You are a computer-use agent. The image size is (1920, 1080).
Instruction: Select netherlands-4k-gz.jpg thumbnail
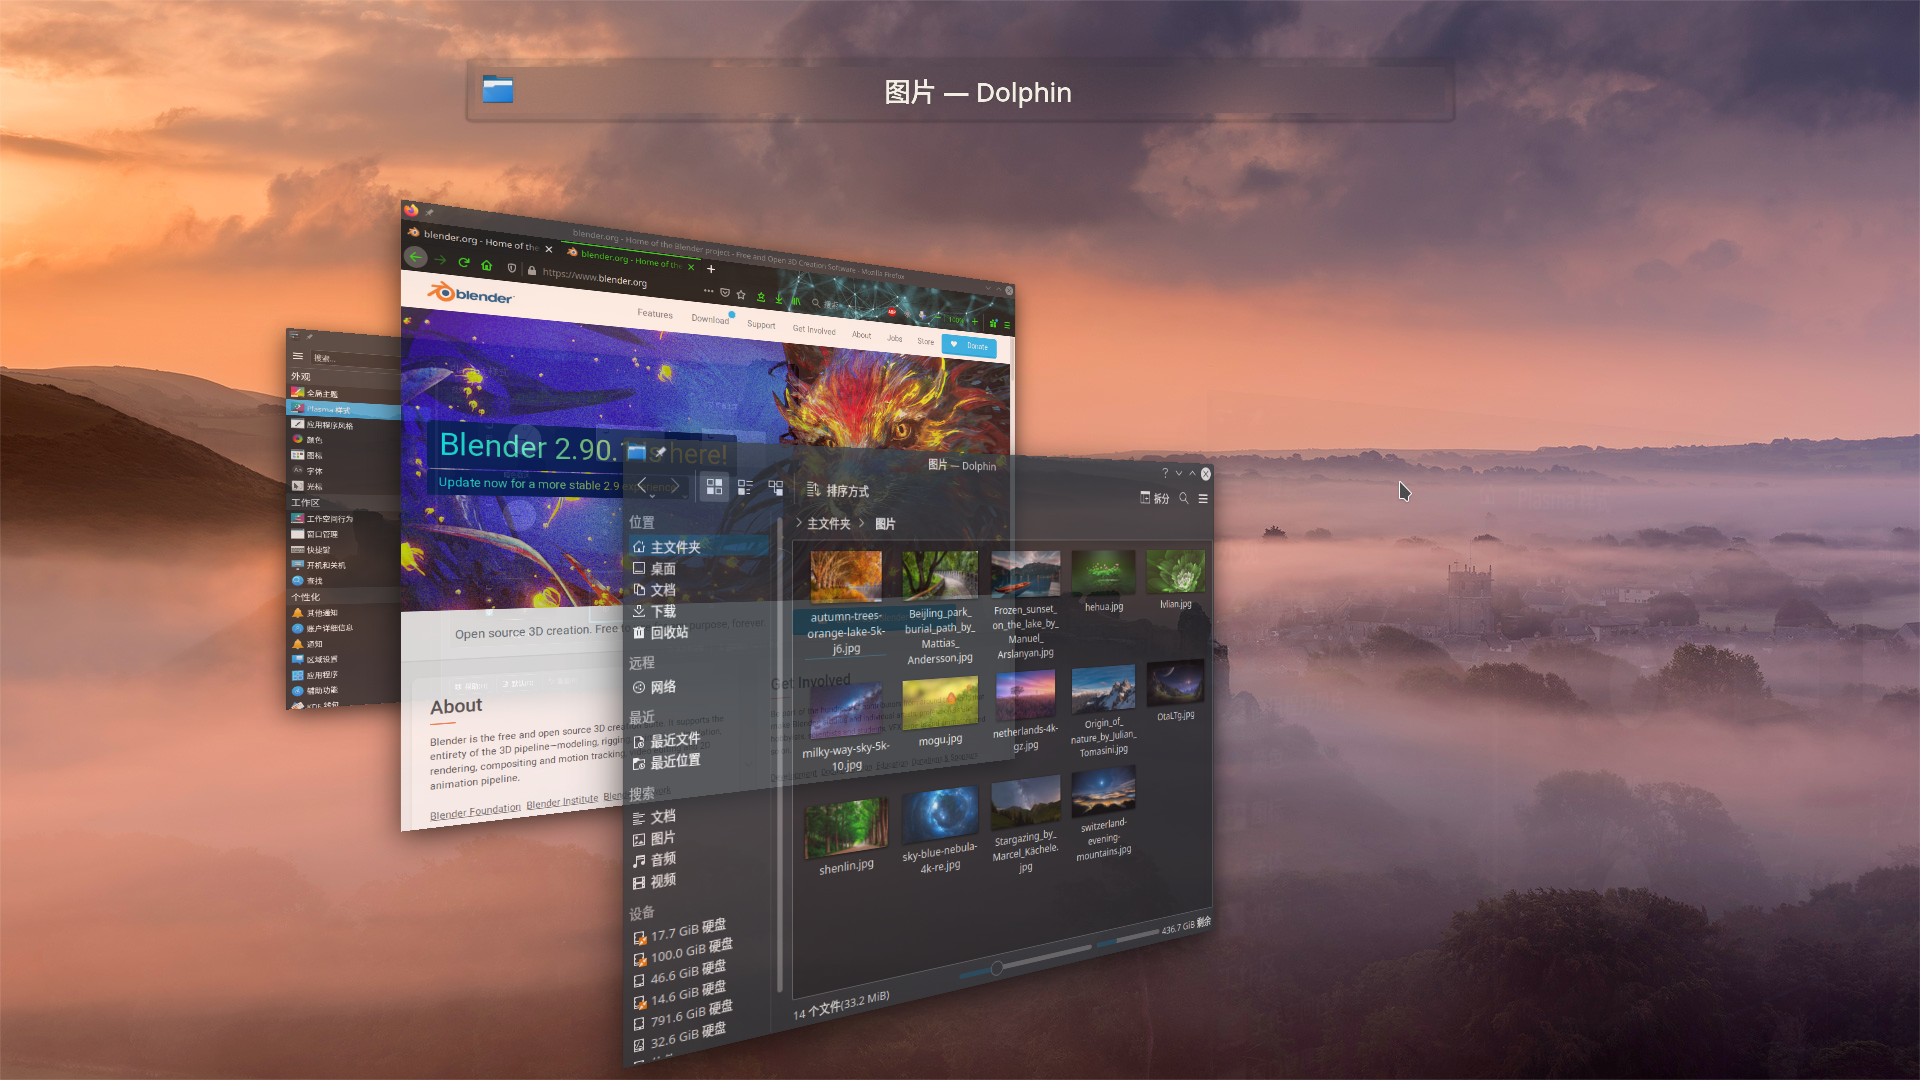click(x=1025, y=697)
